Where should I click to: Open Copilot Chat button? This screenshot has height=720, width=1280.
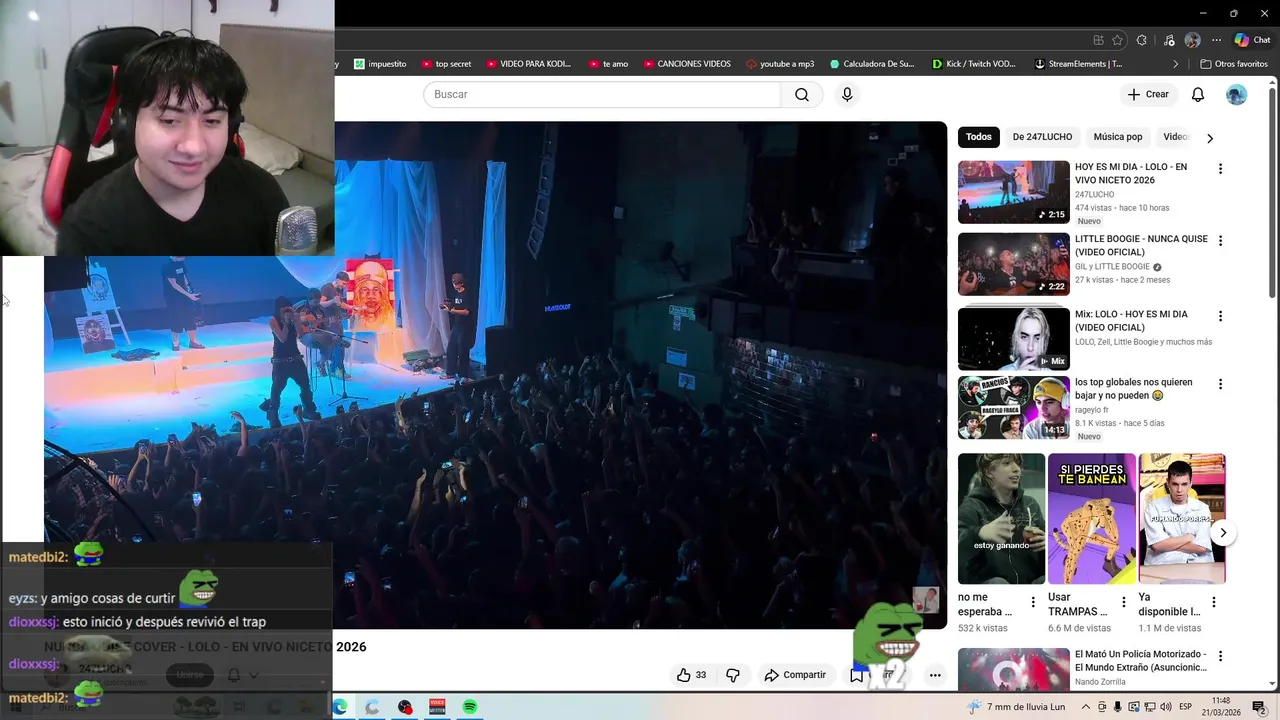1253,40
